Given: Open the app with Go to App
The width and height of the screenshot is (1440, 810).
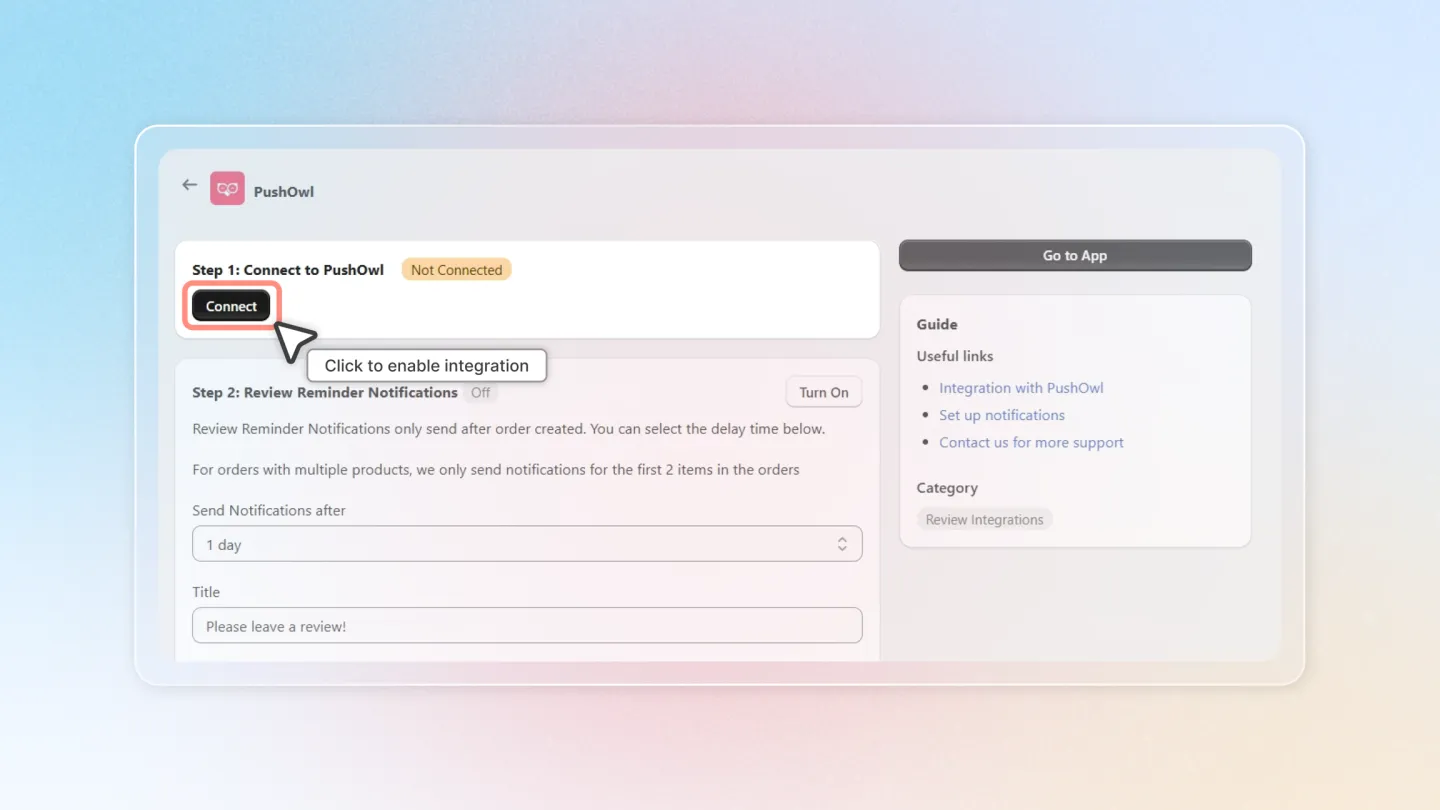Looking at the screenshot, I should (x=1075, y=255).
